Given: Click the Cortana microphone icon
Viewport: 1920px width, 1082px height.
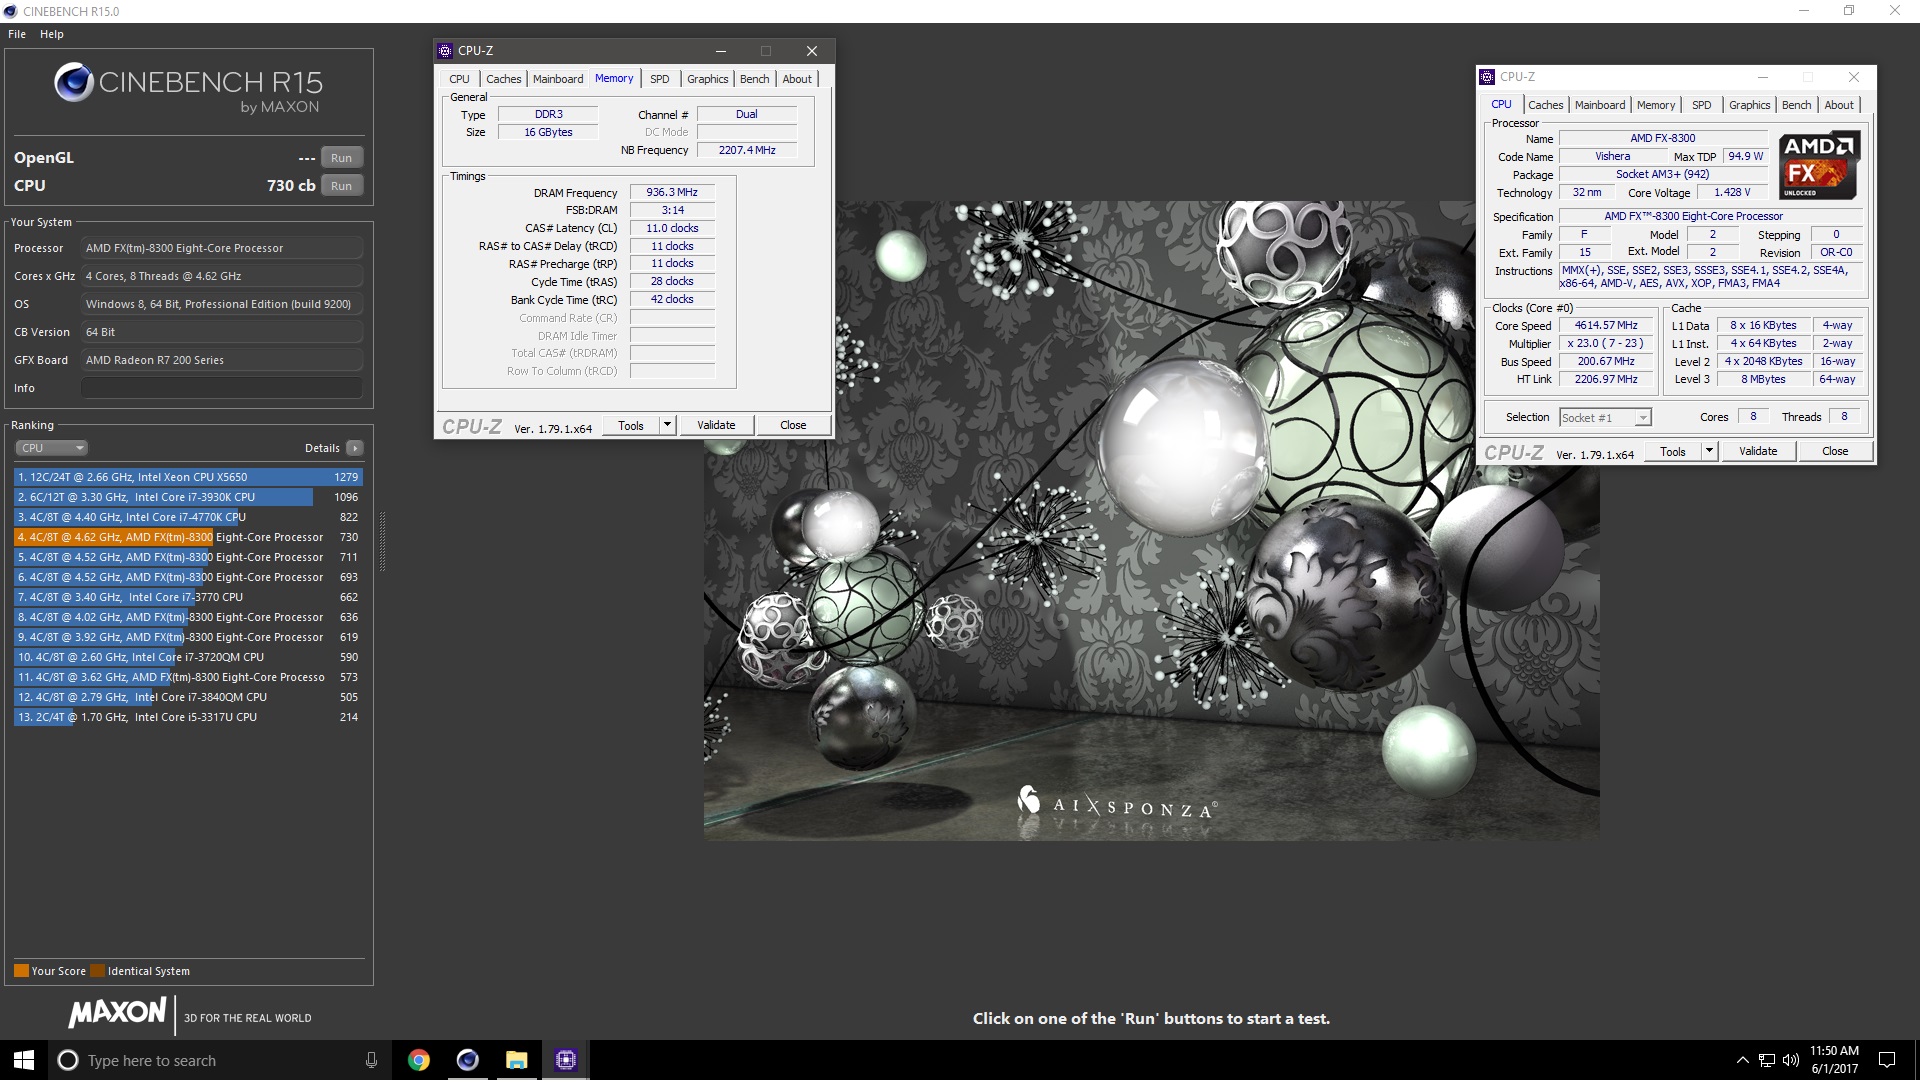Looking at the screenshot, I should (371, 1060).
